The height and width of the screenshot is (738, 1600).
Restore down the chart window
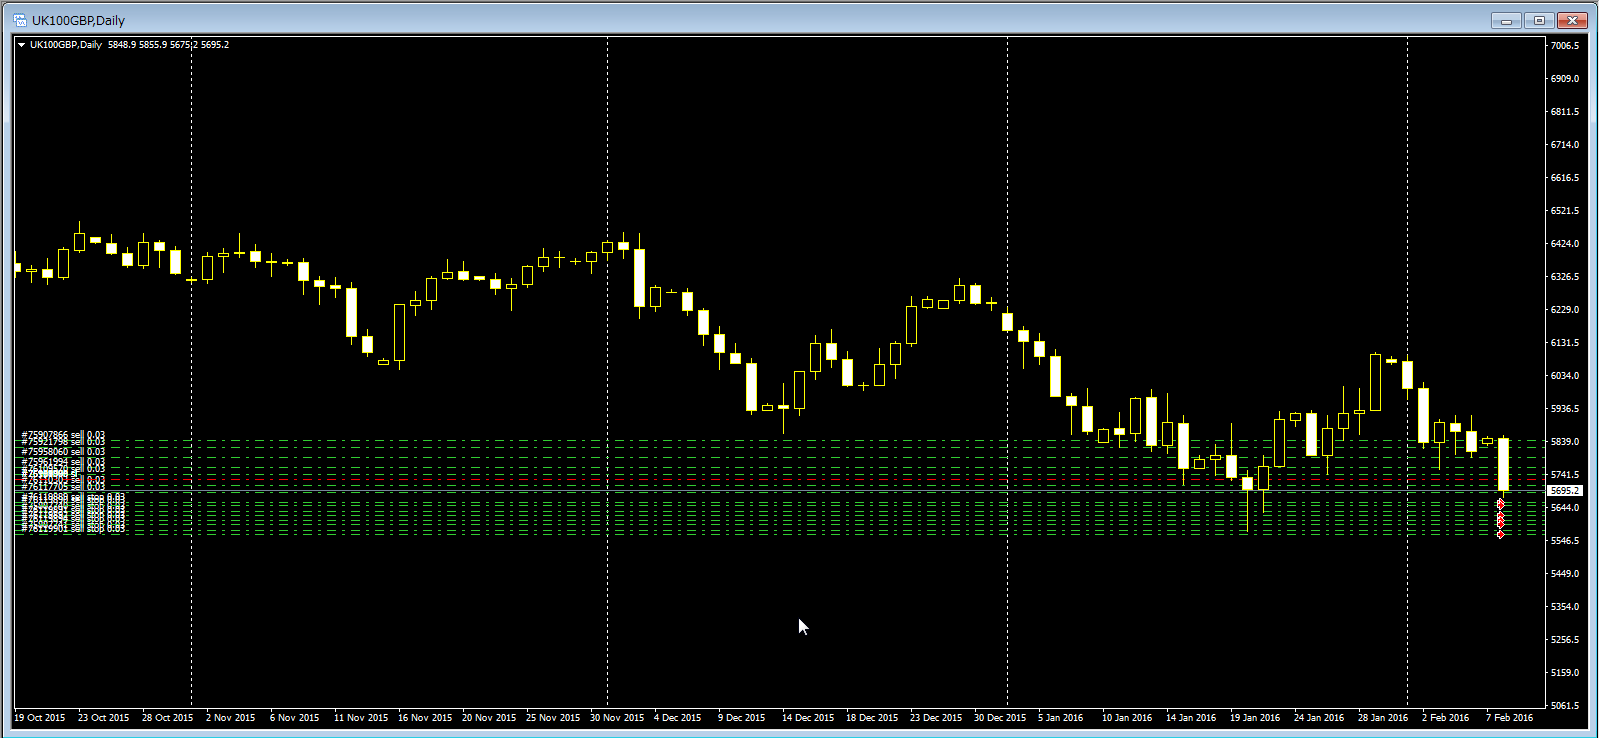[x=1539, y=20]
